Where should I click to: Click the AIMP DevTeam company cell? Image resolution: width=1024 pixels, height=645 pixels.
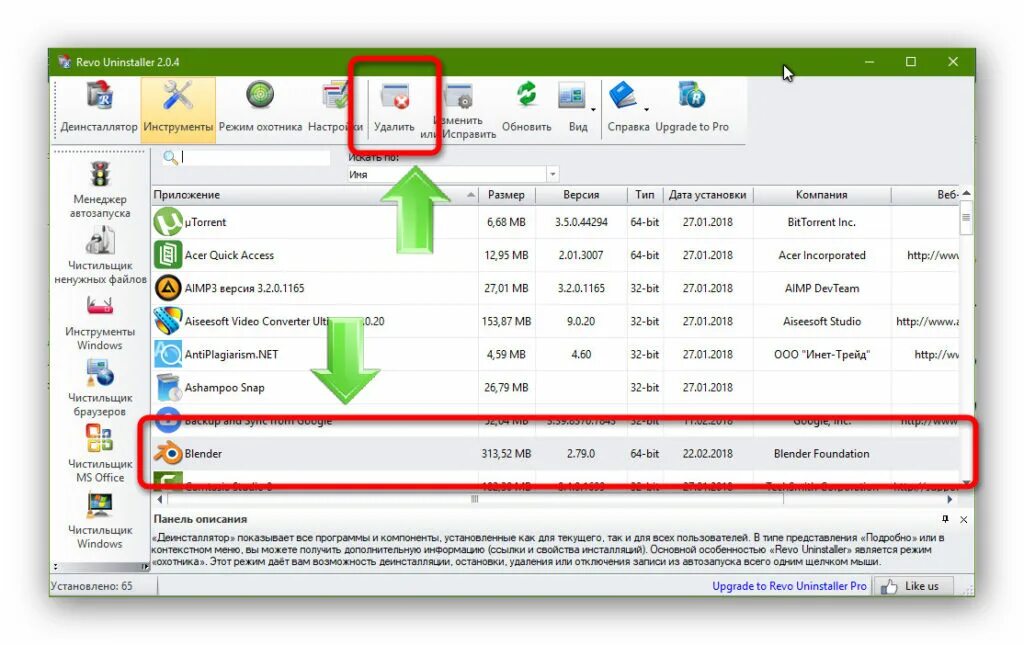click(822, 288)
